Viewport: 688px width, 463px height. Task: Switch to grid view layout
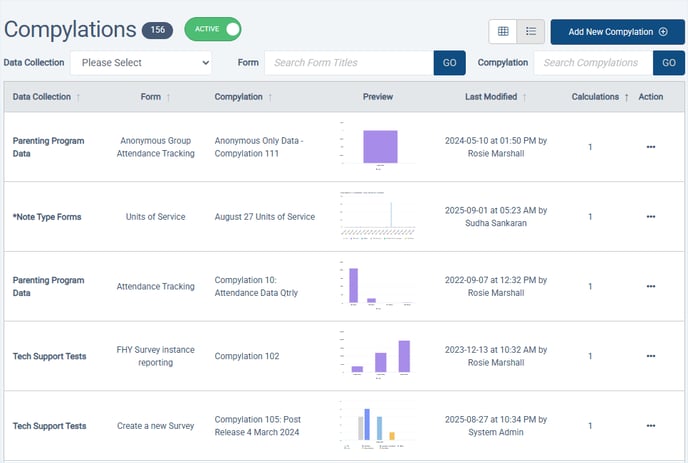tap(503, 31)
